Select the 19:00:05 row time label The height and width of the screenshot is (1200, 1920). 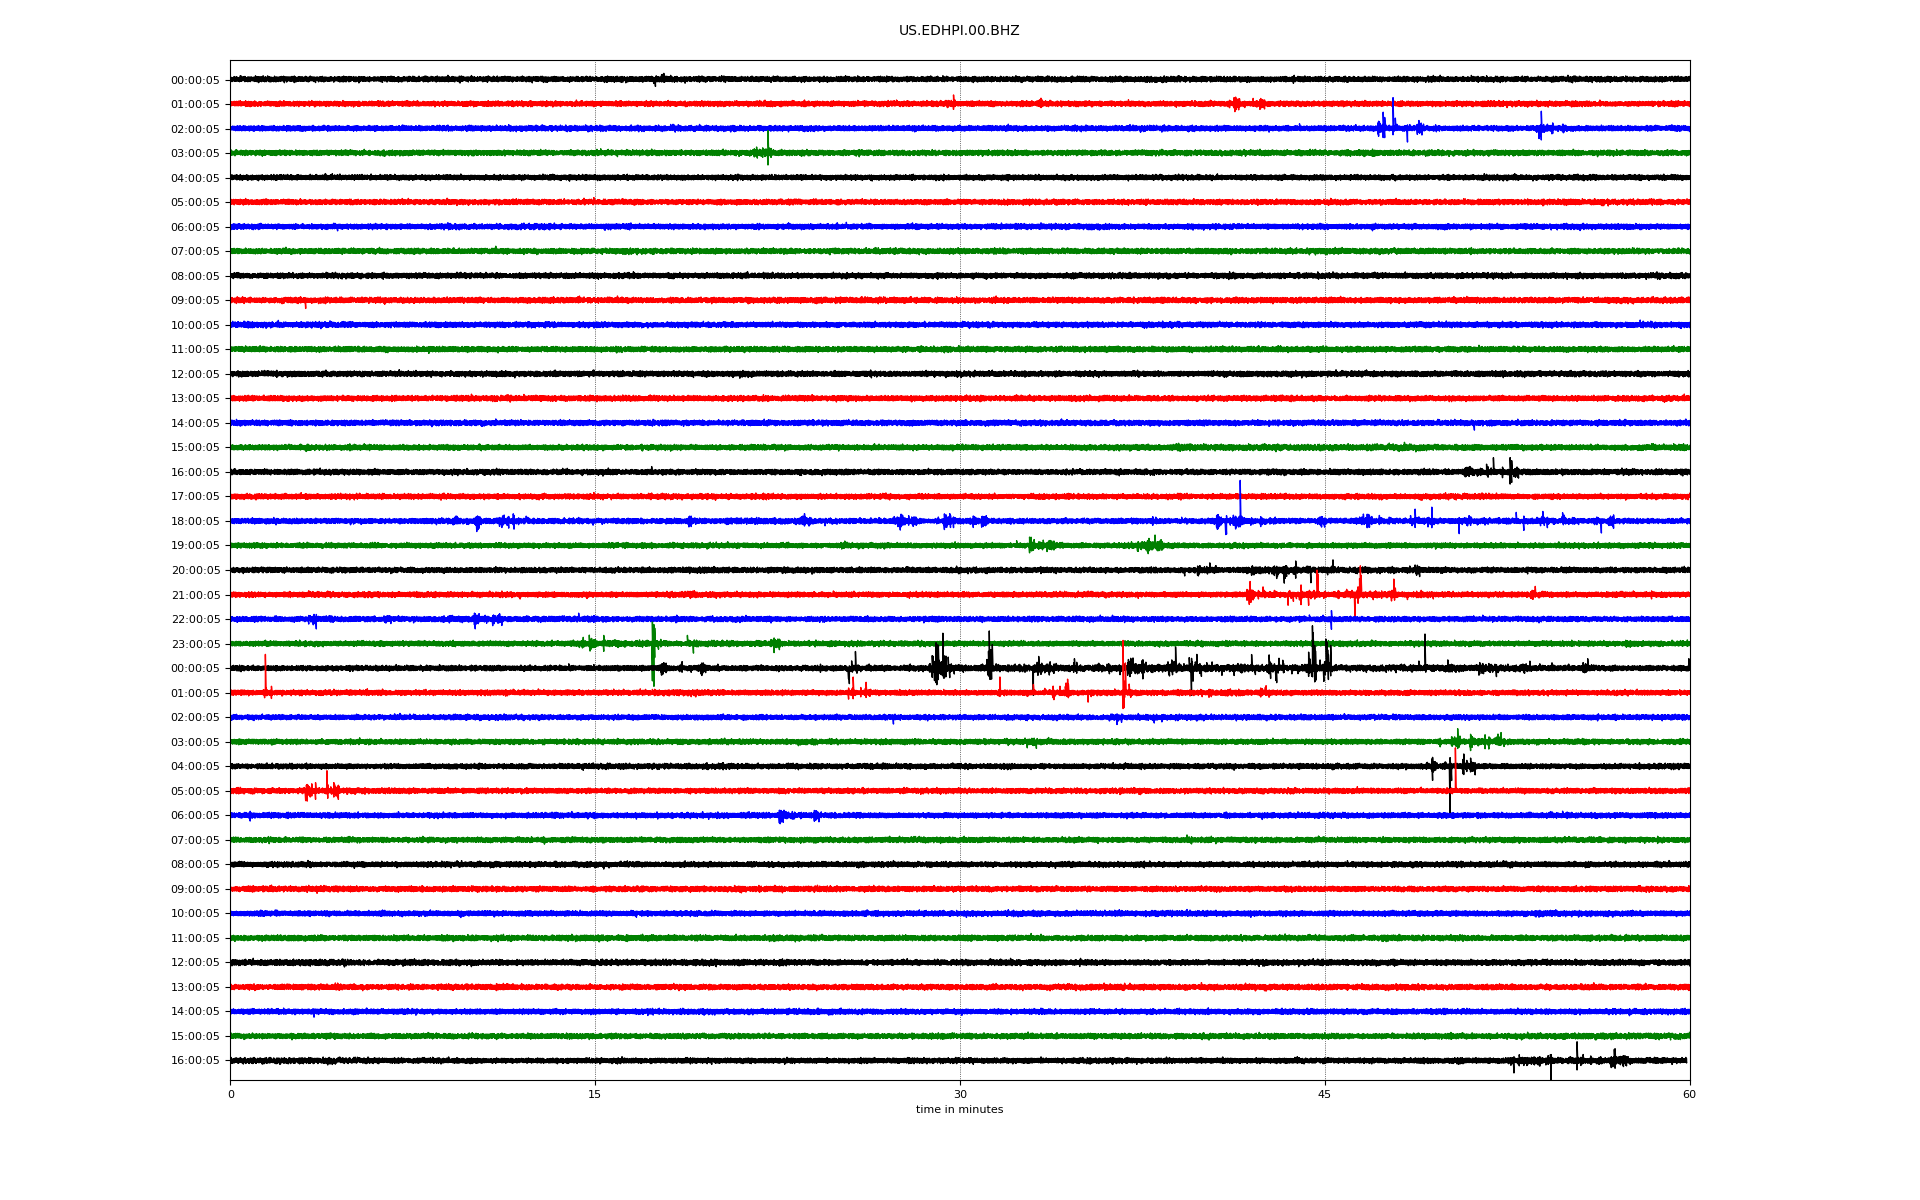click(x=195, y=546)
